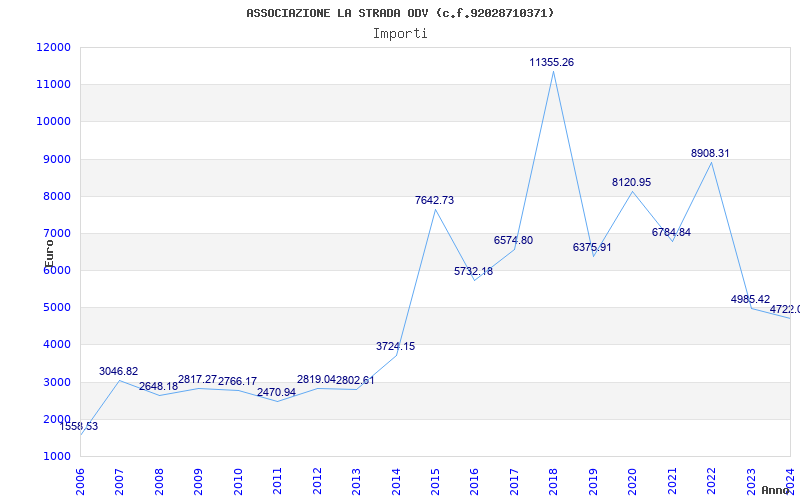
Task: Click the 1000 y-axis tick label
Action: (x=56, y=456)
